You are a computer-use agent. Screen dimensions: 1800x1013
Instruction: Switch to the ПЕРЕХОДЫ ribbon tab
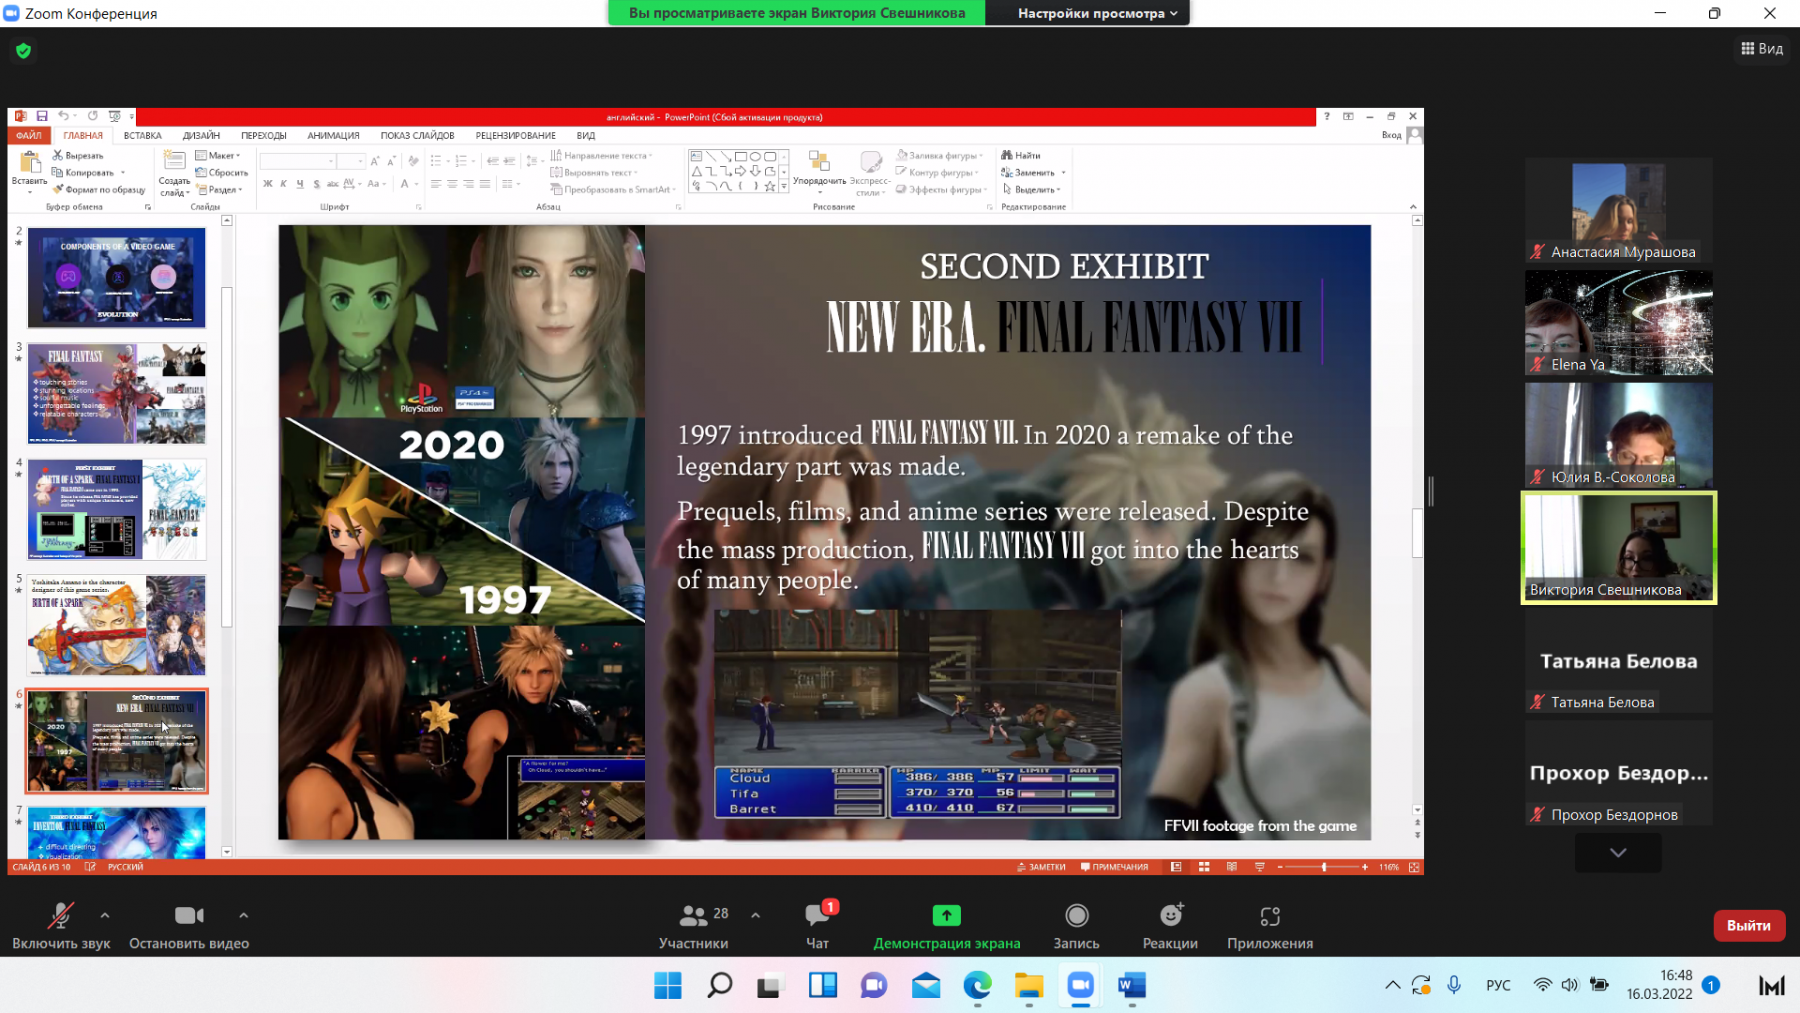click(x=264, y=135)
